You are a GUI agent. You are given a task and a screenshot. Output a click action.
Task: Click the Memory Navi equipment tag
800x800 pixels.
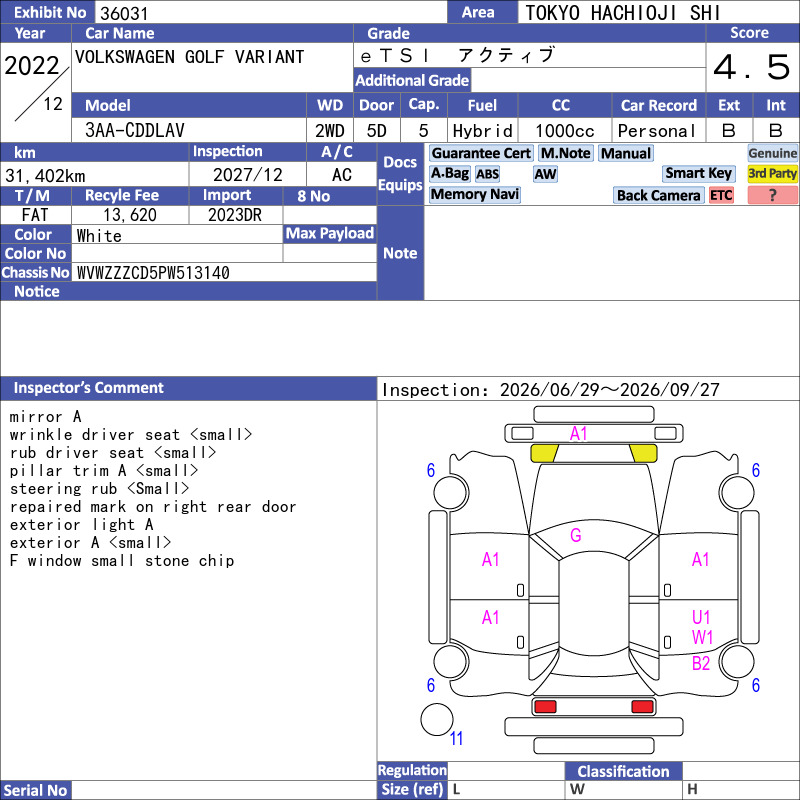coord(474,194)
